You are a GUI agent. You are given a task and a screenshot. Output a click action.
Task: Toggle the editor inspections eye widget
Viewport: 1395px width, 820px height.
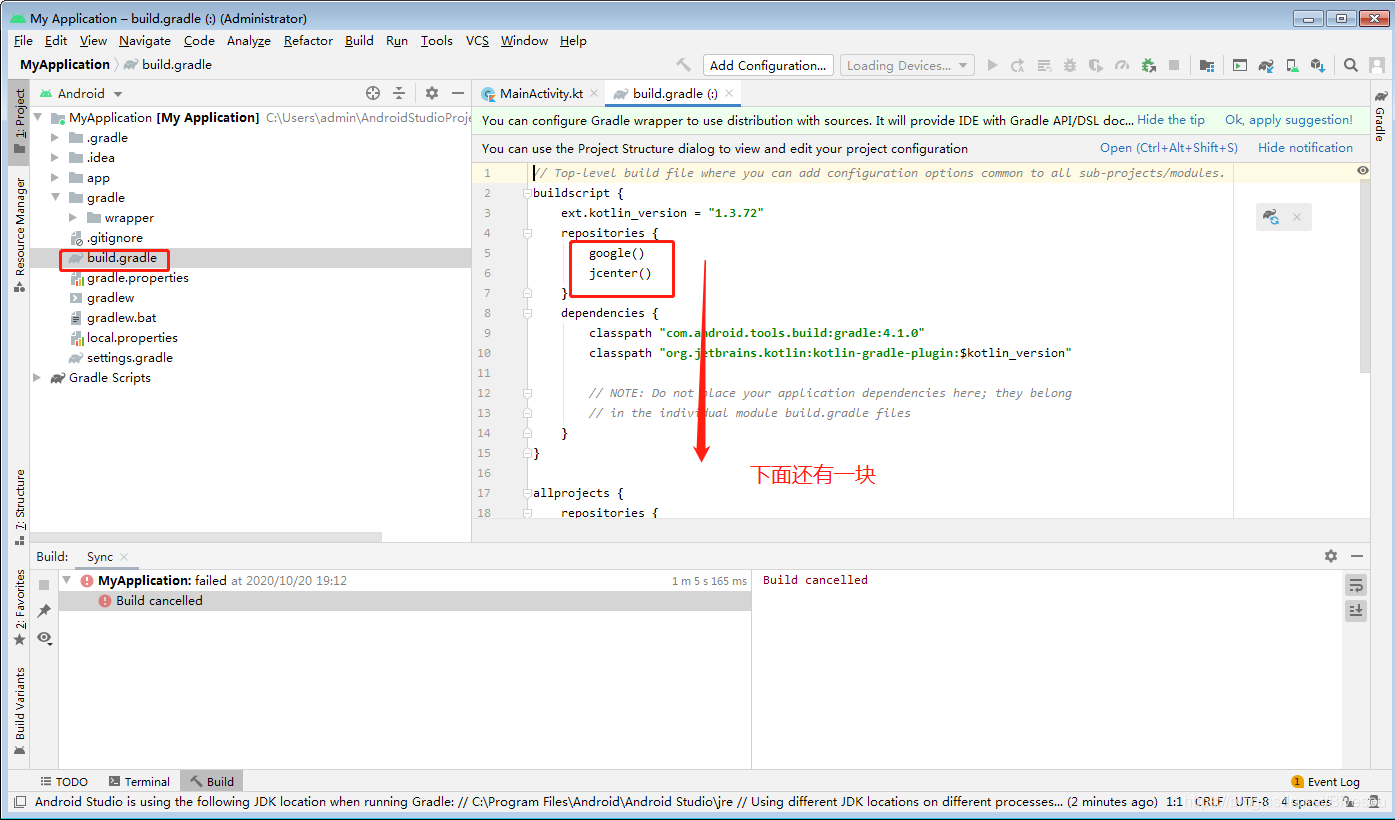[x=1363, y=171]
